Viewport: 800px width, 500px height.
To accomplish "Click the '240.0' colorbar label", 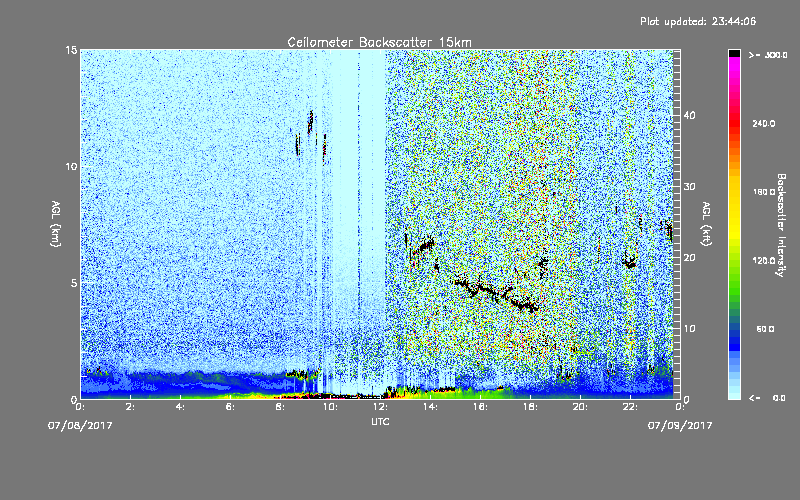I will point(764,124).
